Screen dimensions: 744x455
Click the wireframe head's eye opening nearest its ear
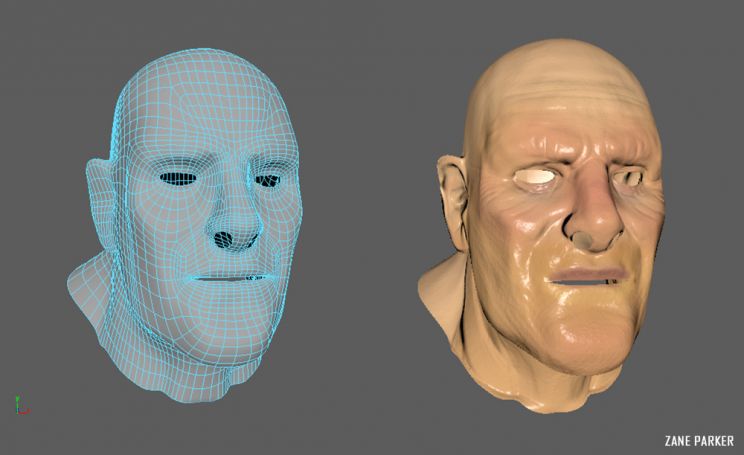coord(179,180)
